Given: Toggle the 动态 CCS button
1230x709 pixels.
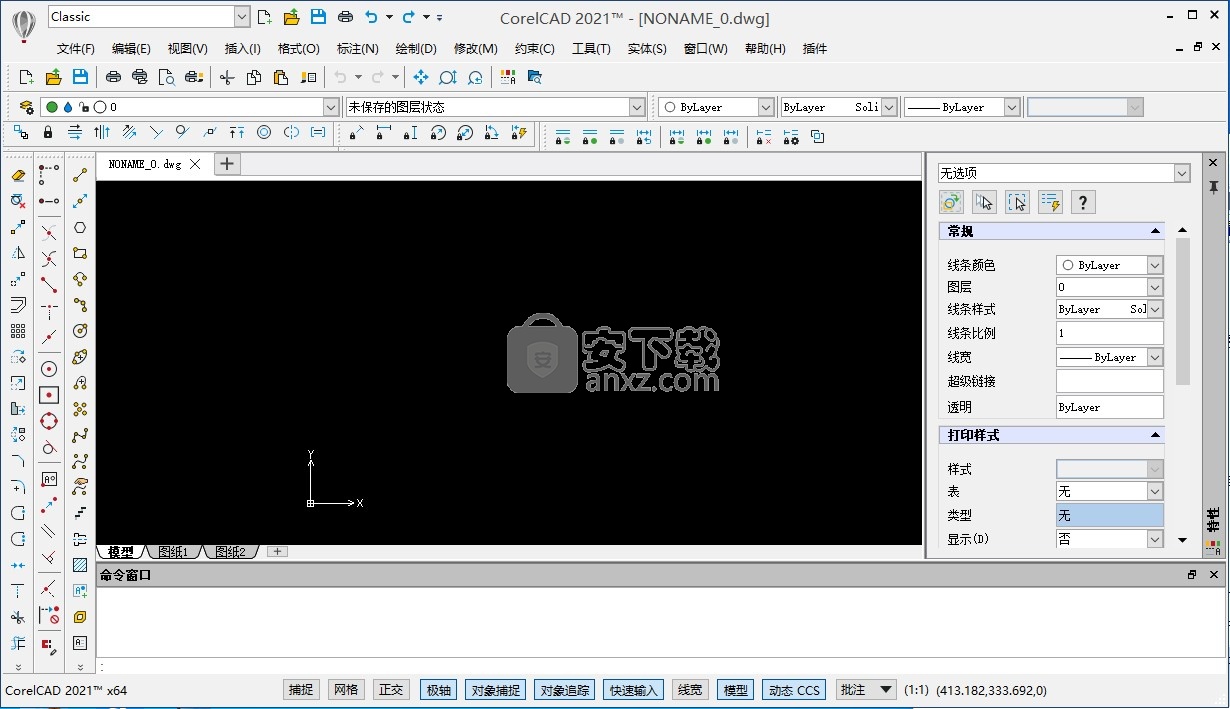Looking at the screenshot, I should pyautogui.click(x=794, y=689).
